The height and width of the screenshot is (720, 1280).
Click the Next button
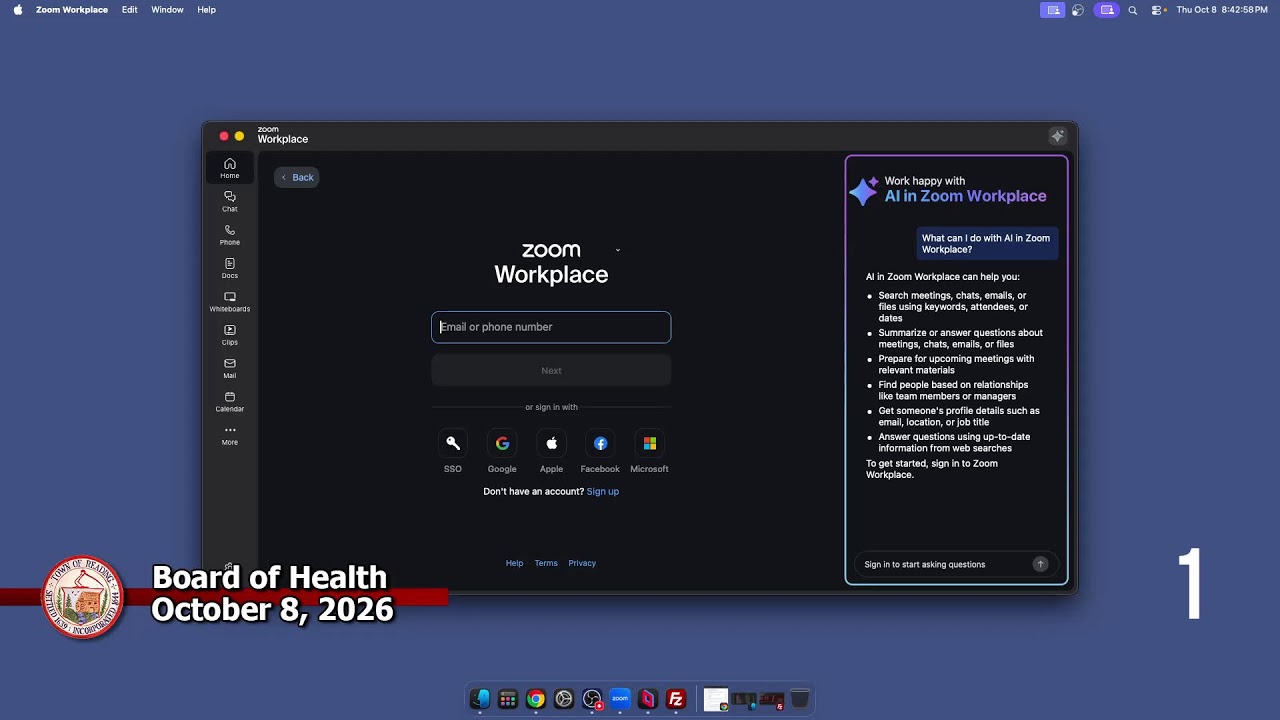coord(551,370)
